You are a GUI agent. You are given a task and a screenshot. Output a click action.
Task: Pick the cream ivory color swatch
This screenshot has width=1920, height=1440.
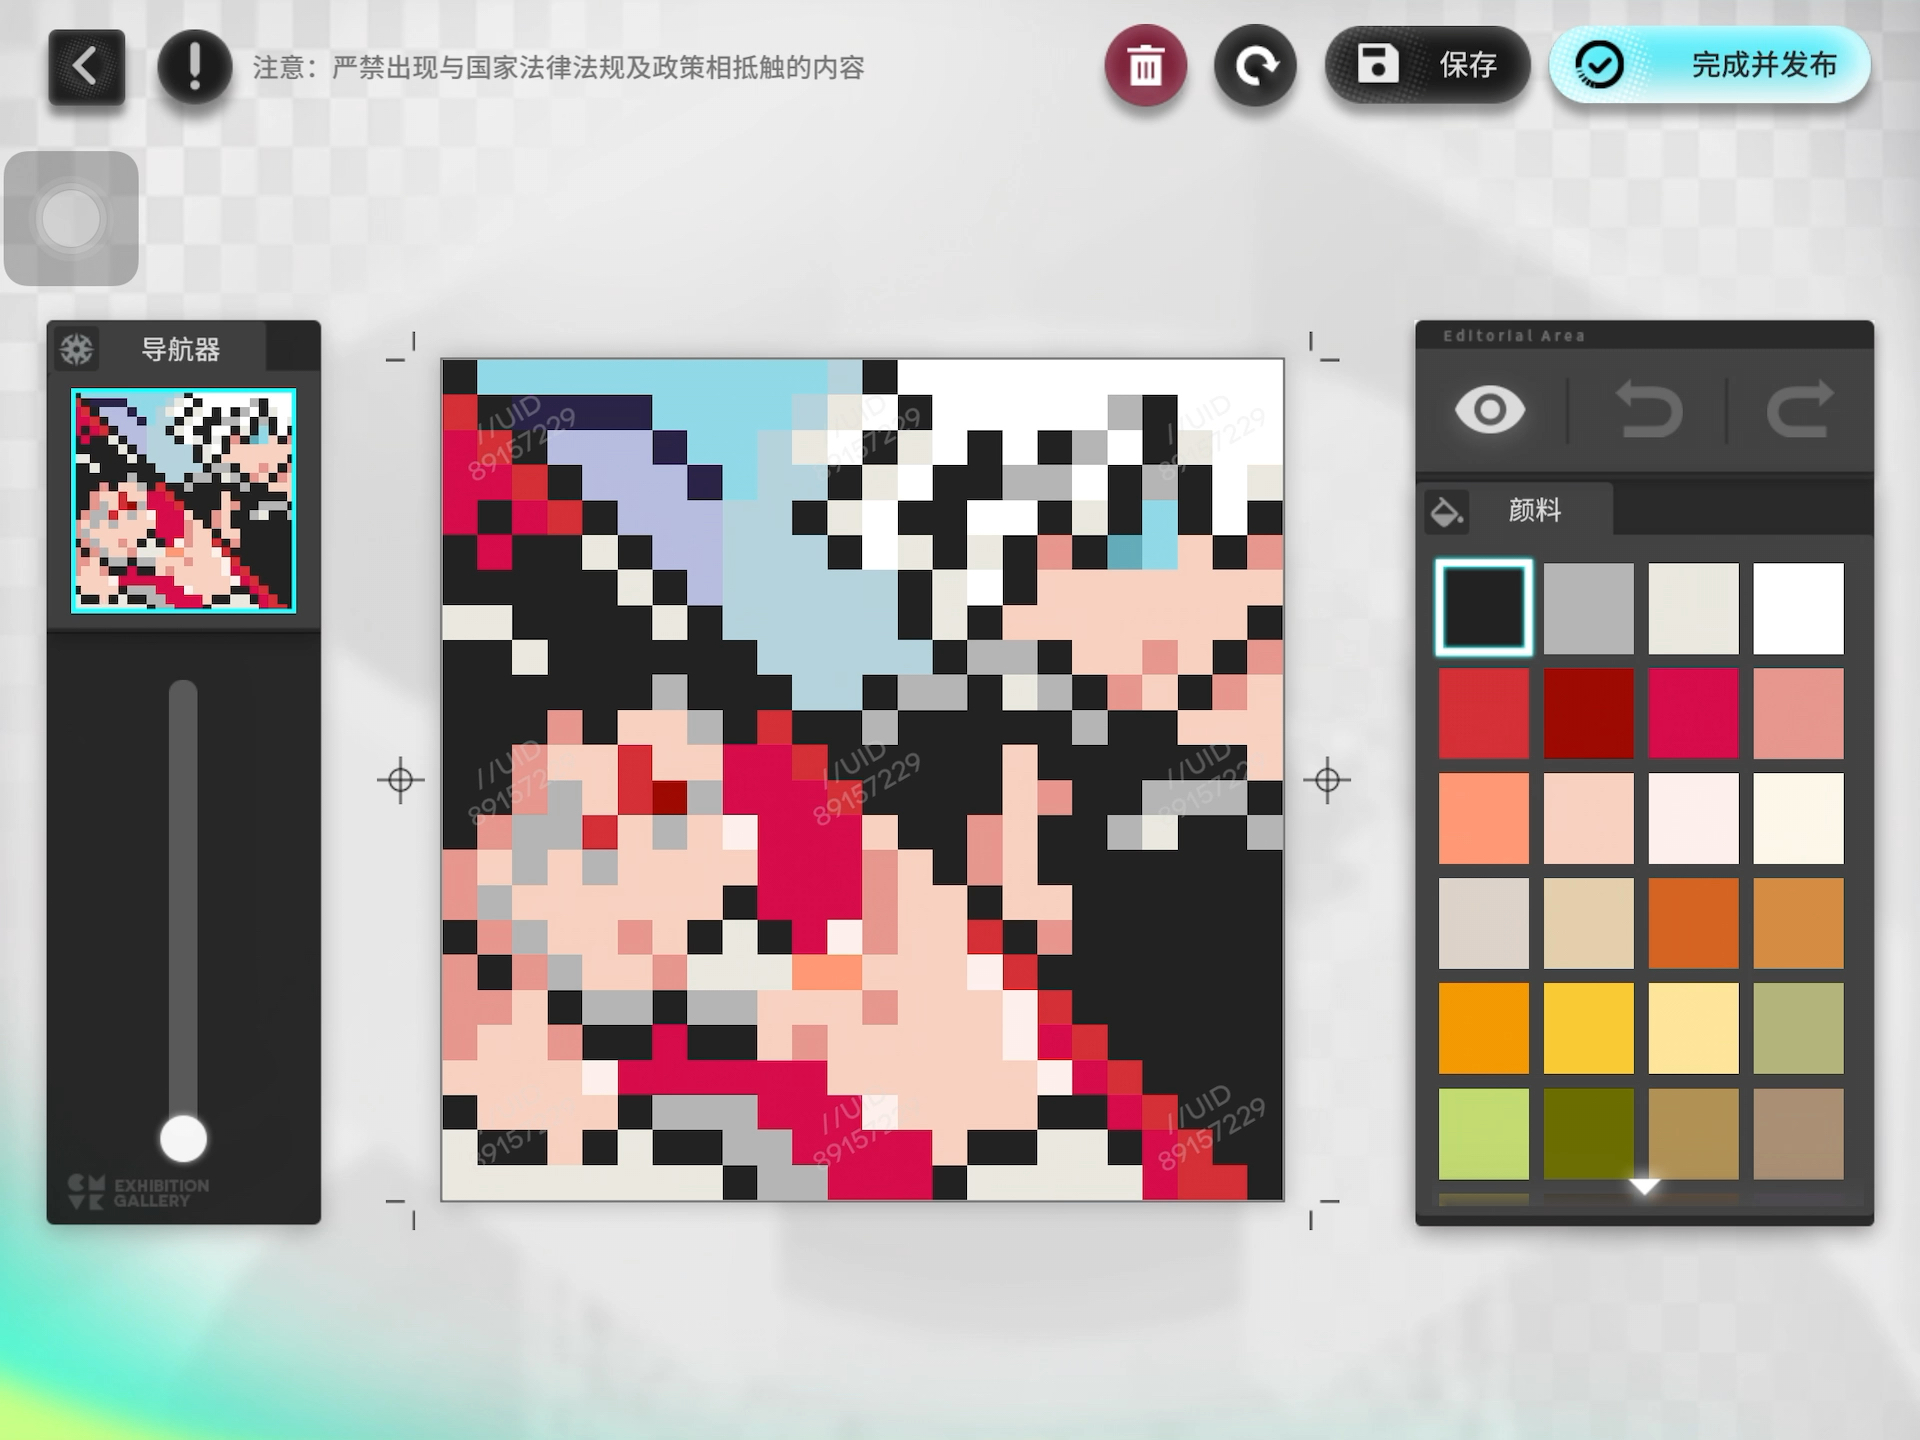(x=1799, y=818)
